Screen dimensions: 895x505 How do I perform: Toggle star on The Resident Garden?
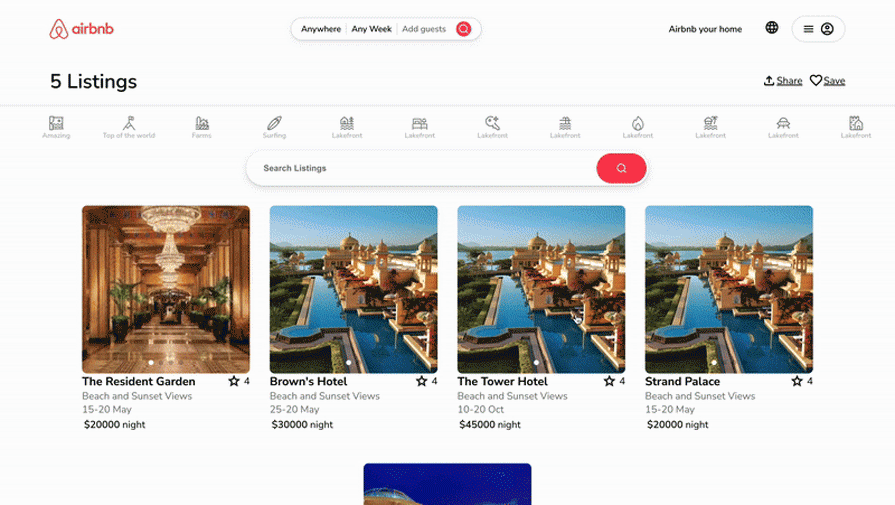click(234, 381)
